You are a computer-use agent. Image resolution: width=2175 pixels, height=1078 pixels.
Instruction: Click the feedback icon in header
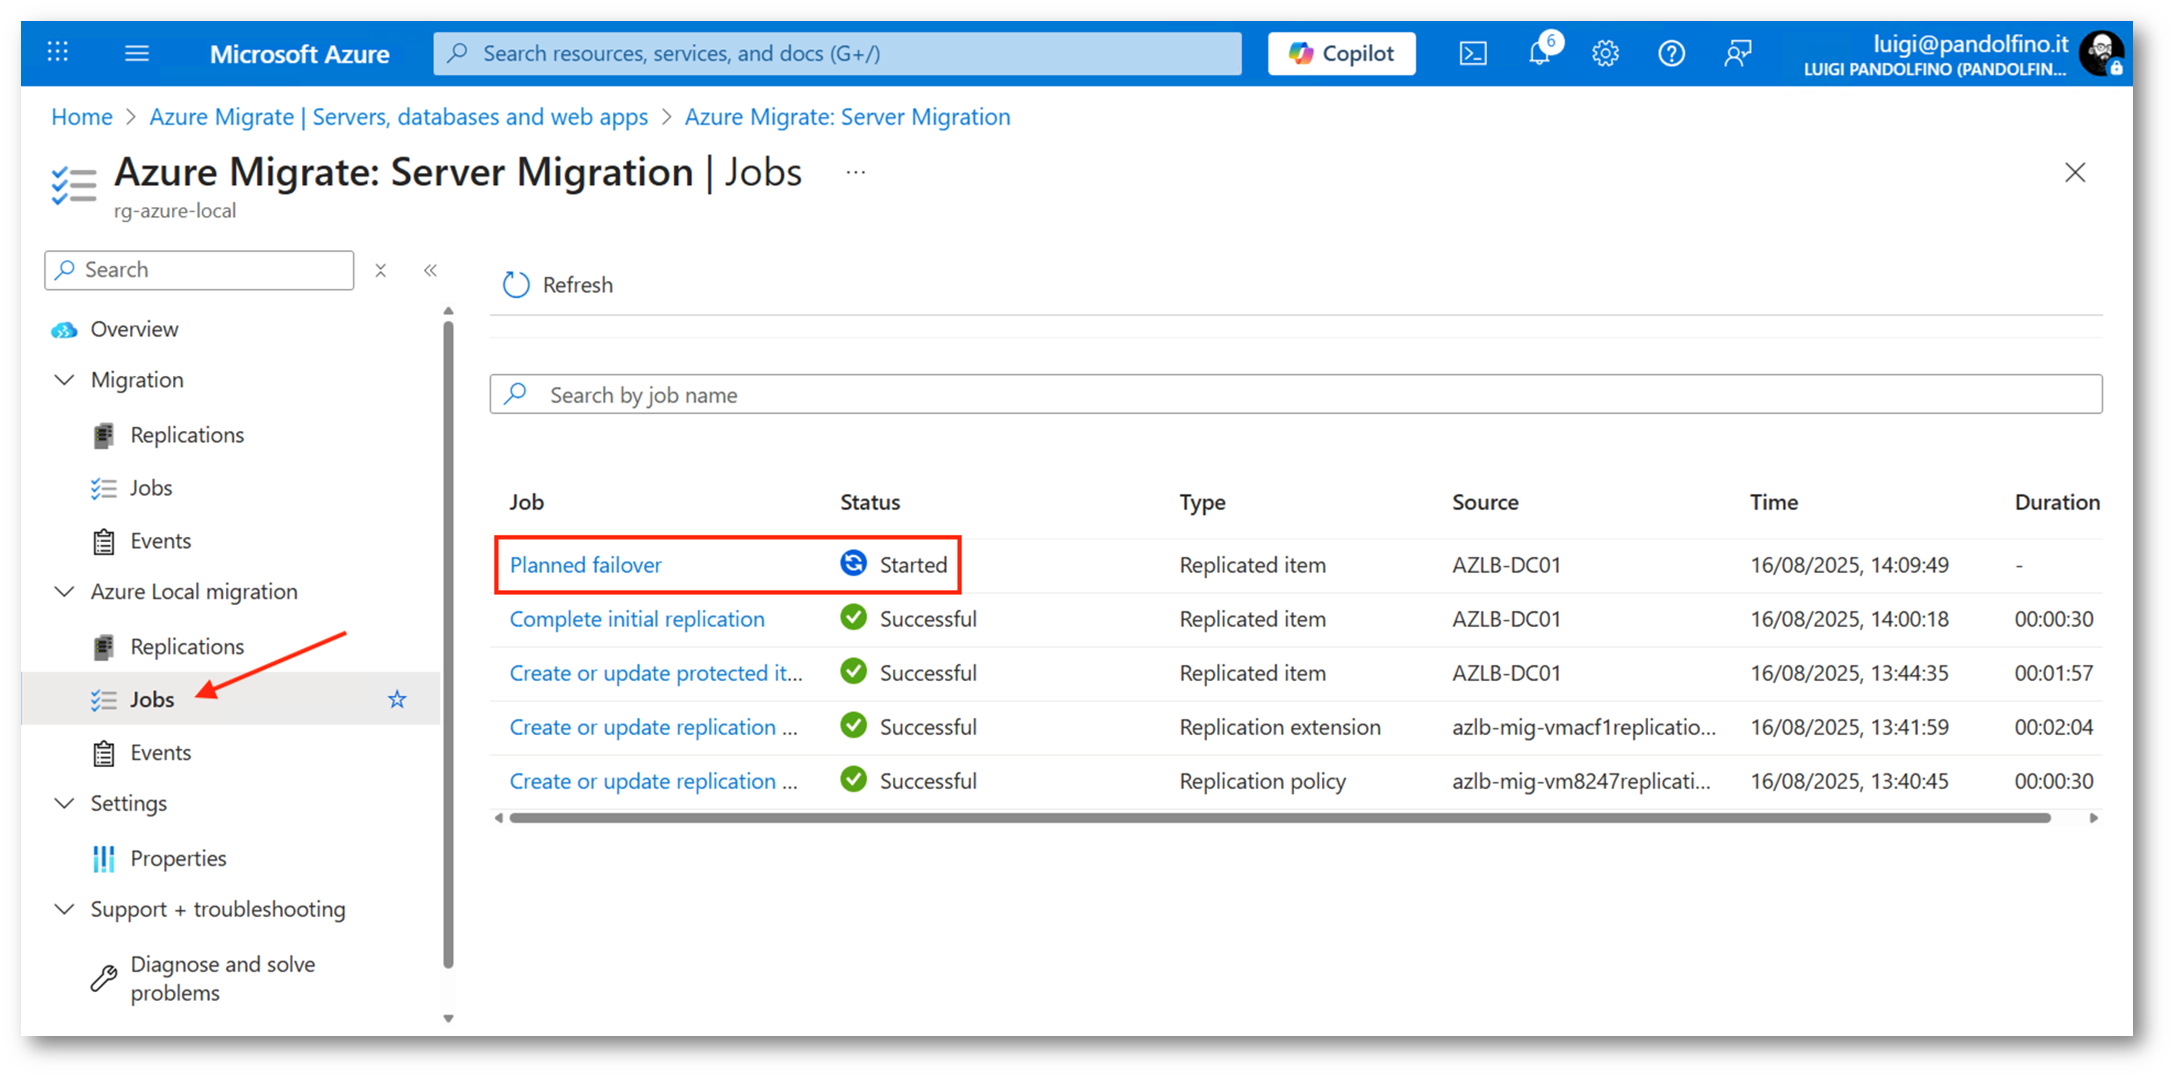pos(1738,53)
